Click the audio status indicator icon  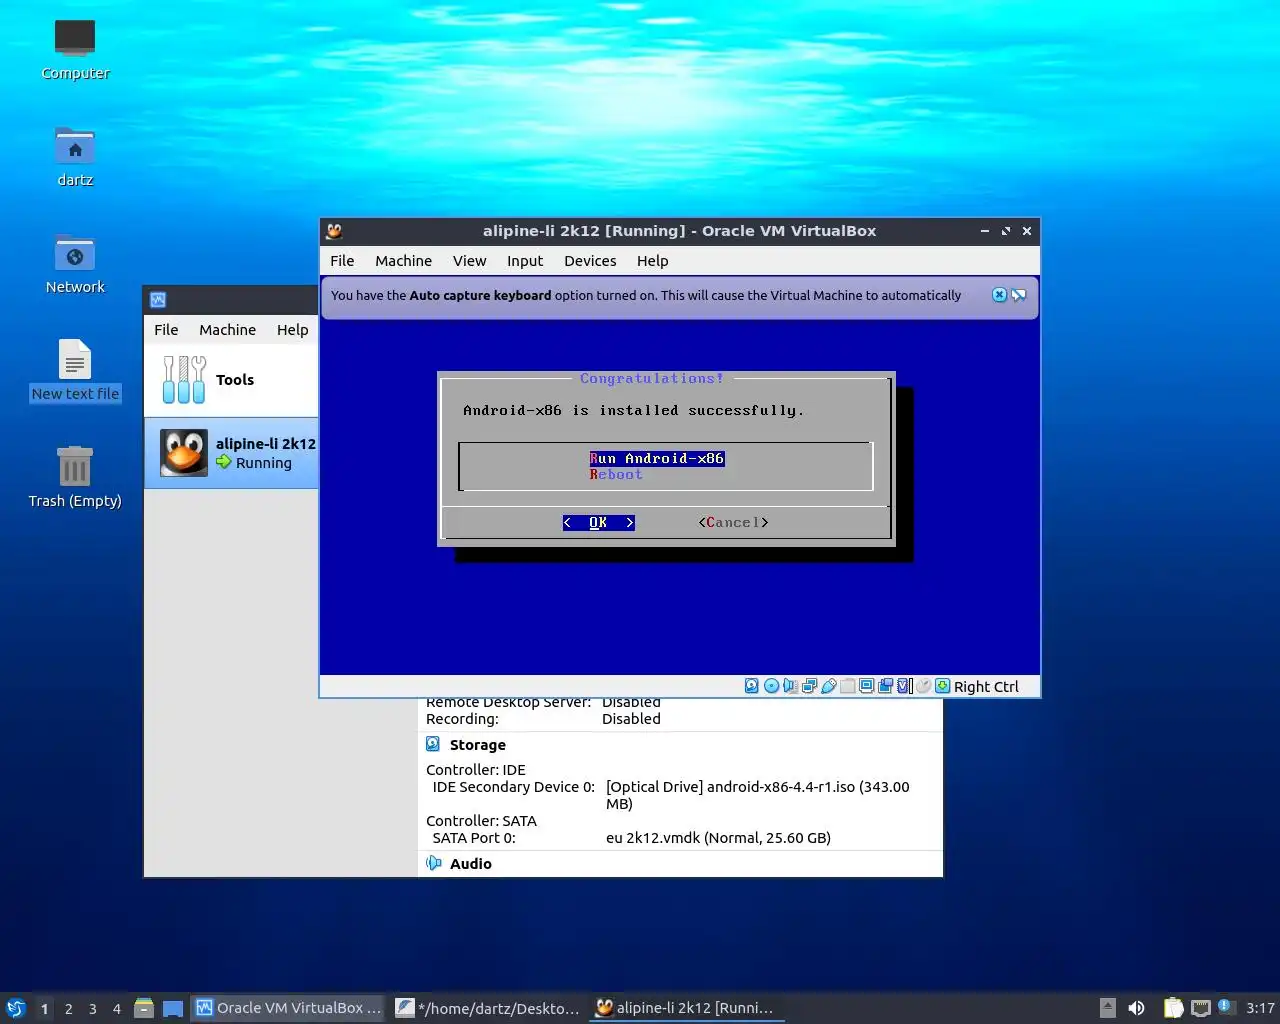(790, 686)
